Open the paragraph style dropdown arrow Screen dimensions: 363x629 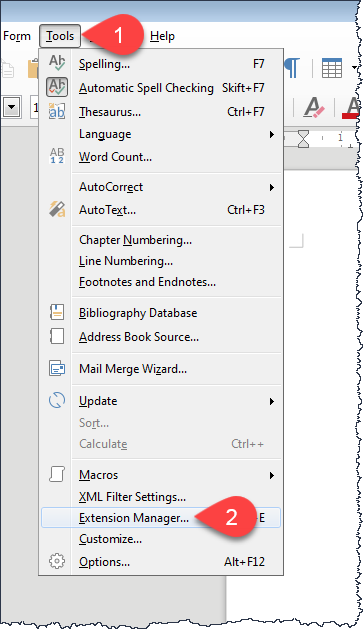[12, 108]
